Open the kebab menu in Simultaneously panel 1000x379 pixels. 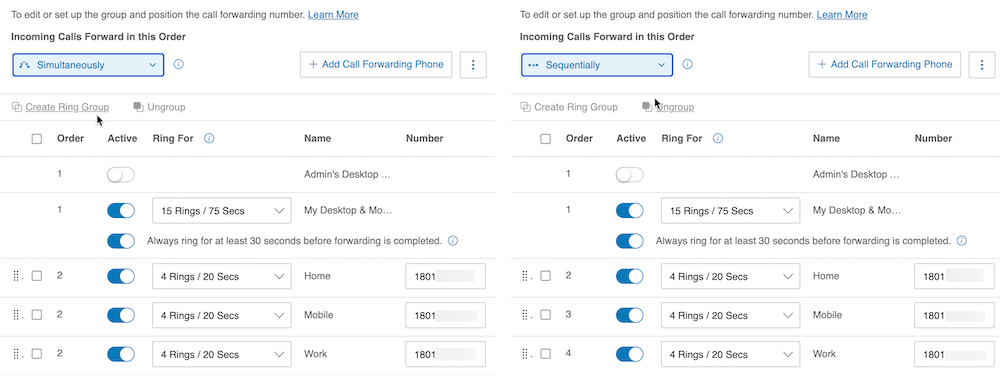[x=473, y=64]
